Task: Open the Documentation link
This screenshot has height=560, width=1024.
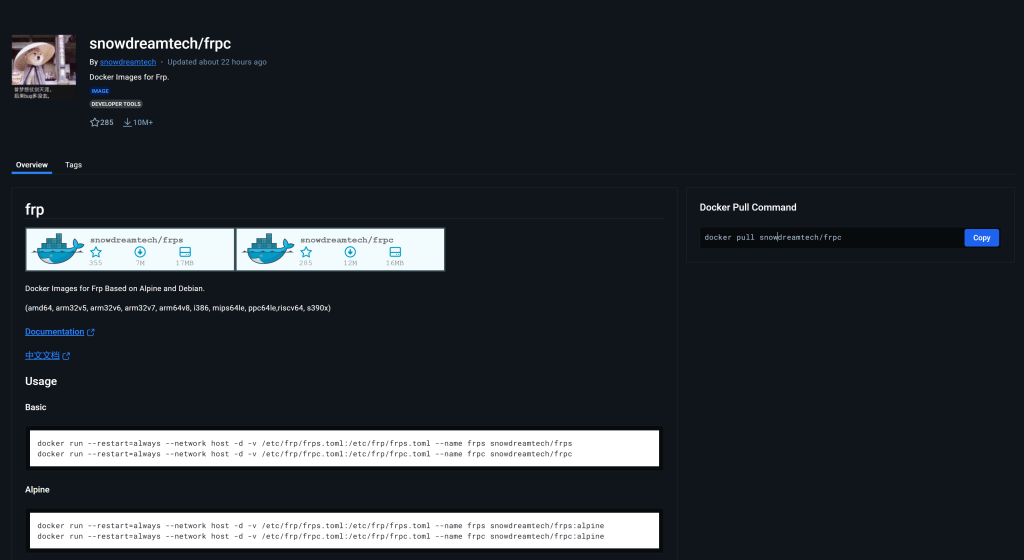Action: [55, 332]
